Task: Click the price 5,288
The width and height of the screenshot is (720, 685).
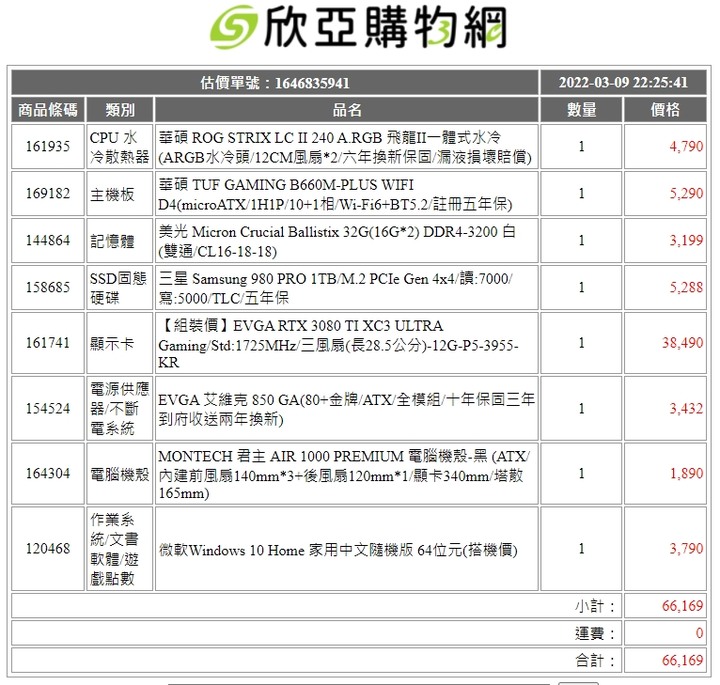Action: (686, 287)
